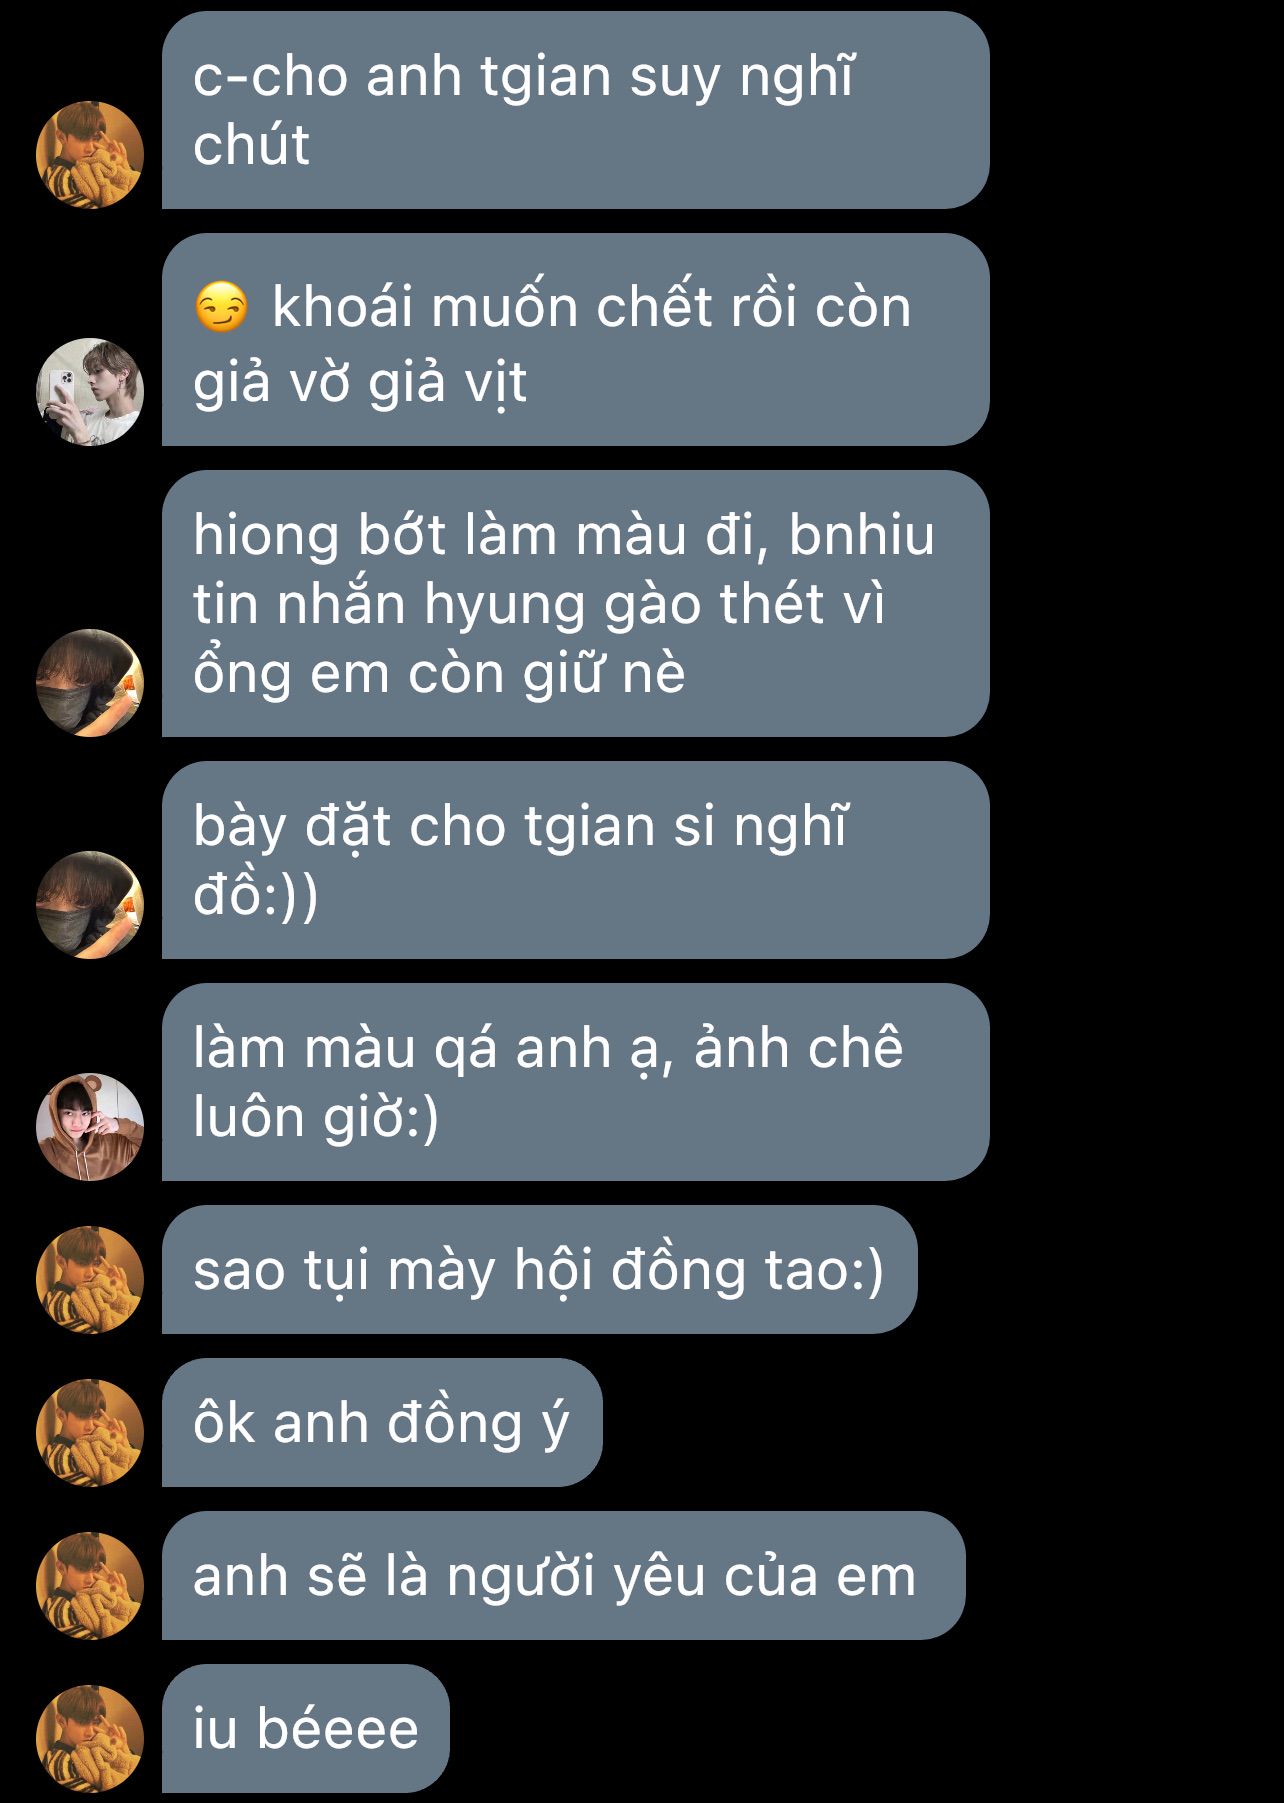Tap the "giả vờ giả vịt" message bubble
The image size is (1284, 1803).
(x=576, y=340)
